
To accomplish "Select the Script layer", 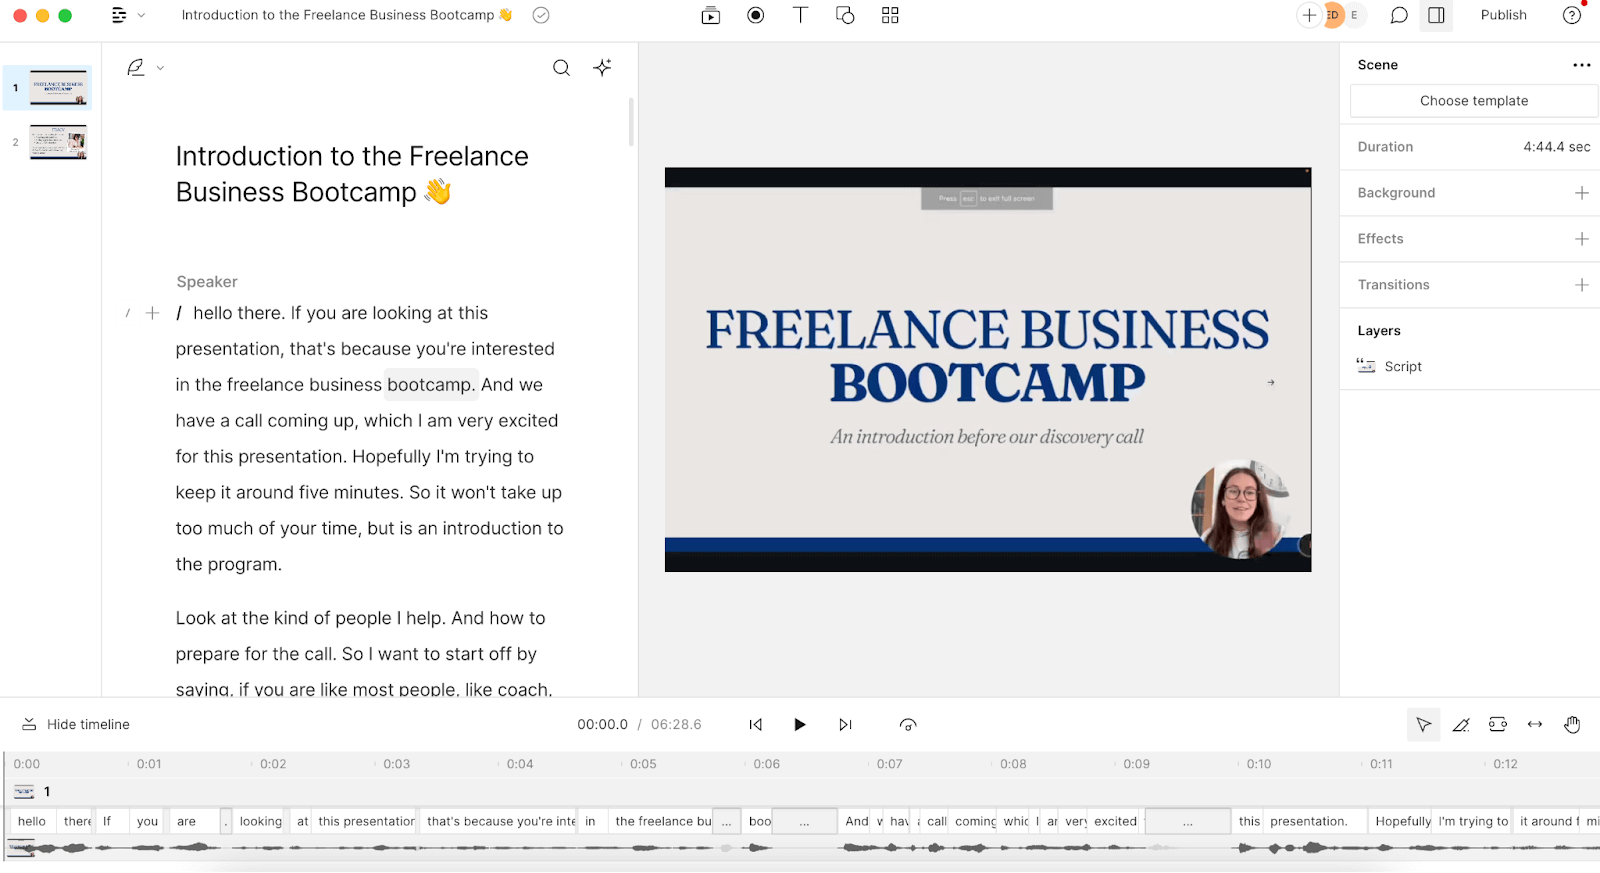I will click(x=1402, y=367).
